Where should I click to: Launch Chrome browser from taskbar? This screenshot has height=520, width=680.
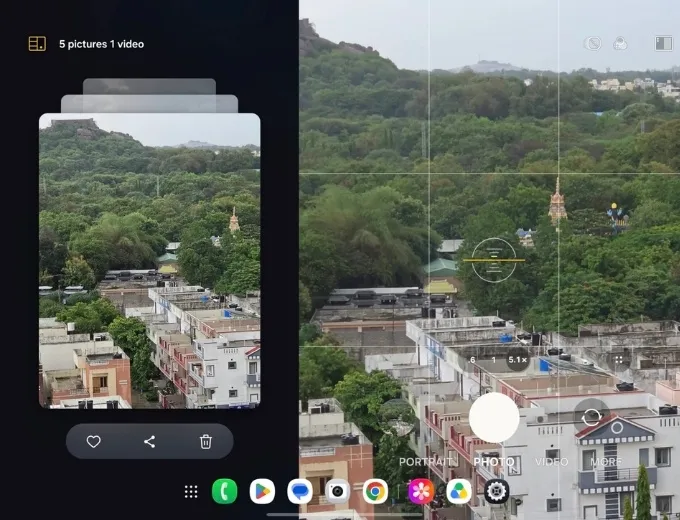click(x=375, y=491)
